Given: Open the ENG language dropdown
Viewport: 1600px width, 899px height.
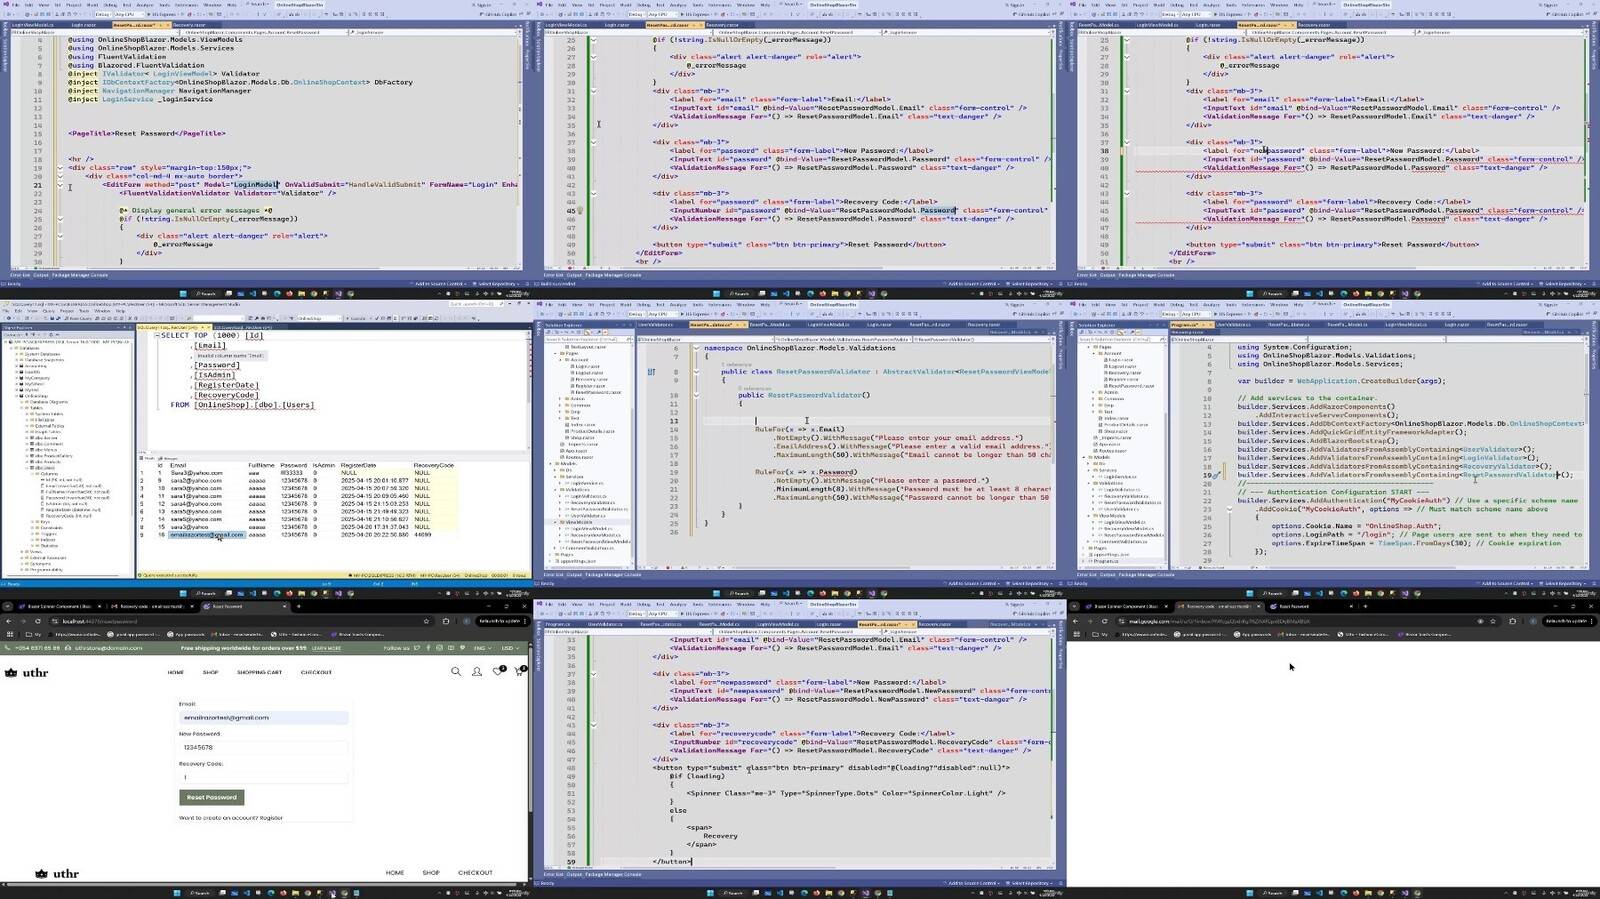Looking at the screenshot, I should tap(481, 648).
